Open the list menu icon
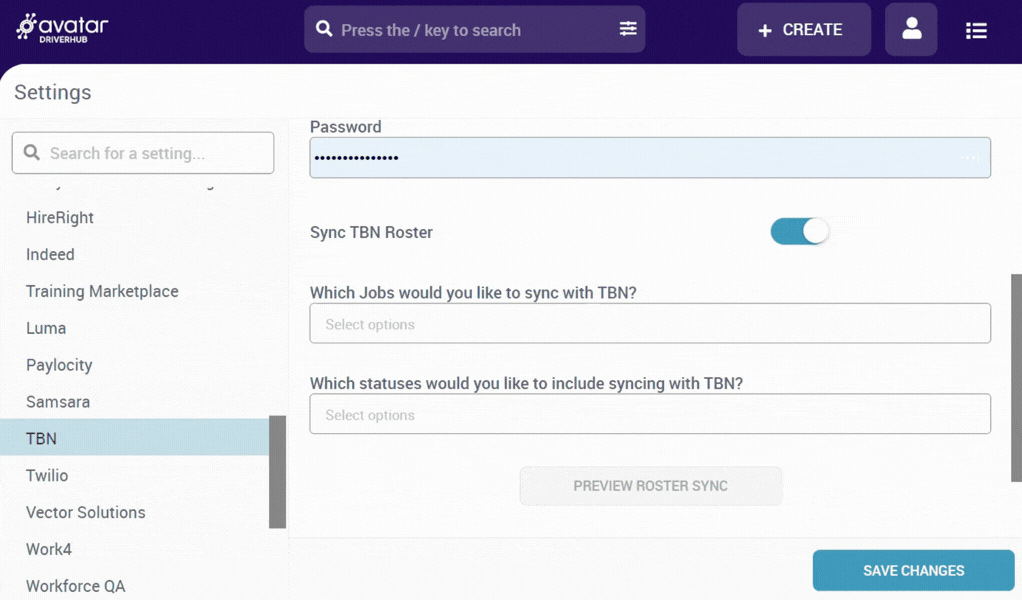 [x=976, y=31]
